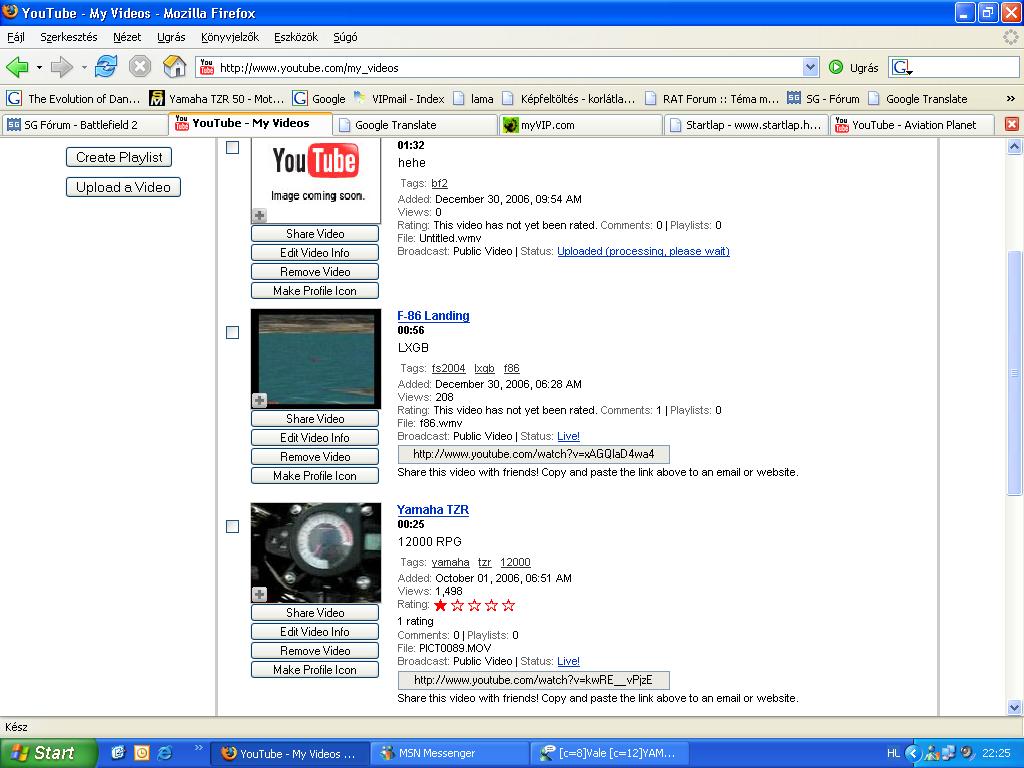Click the green Back arrow button
This screenshot has width=1024, height=768.
17,67
